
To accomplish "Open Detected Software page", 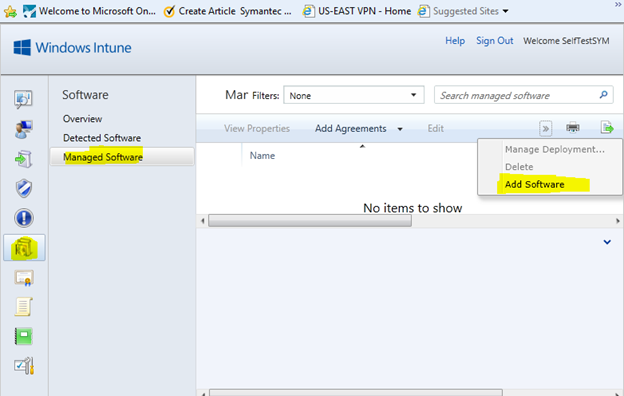I will 102,138.
